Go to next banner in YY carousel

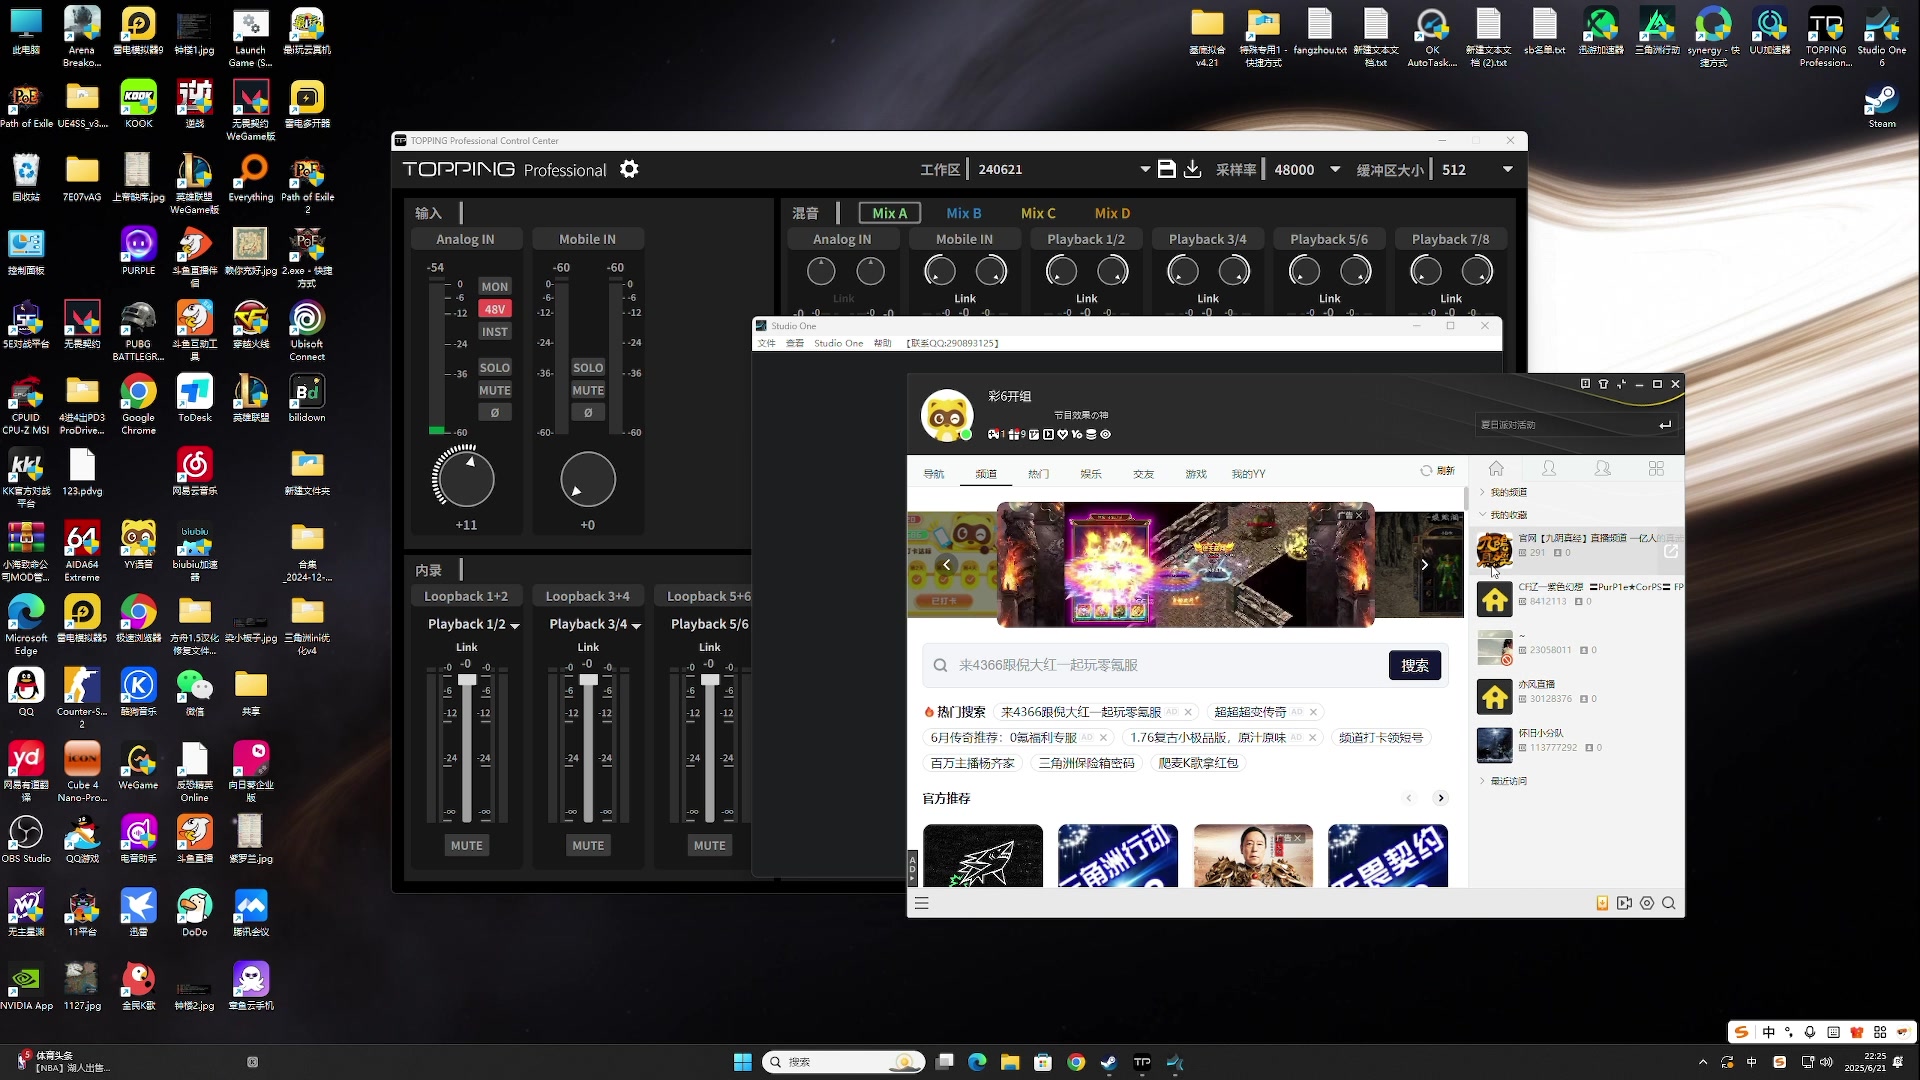tap(1424, 565)
